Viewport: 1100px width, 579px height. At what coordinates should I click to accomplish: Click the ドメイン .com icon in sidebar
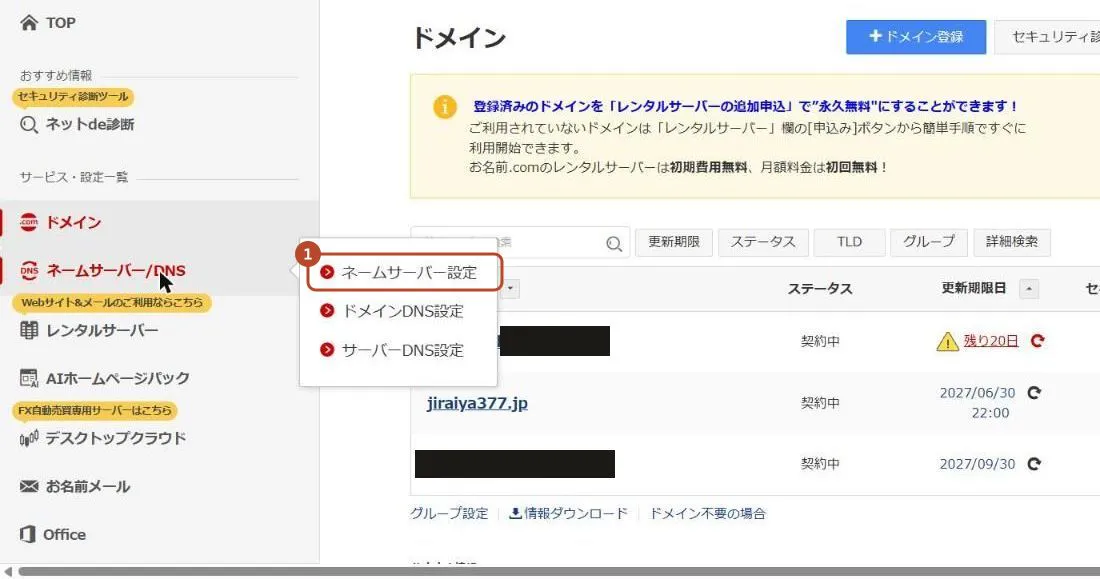coord(29,222)
